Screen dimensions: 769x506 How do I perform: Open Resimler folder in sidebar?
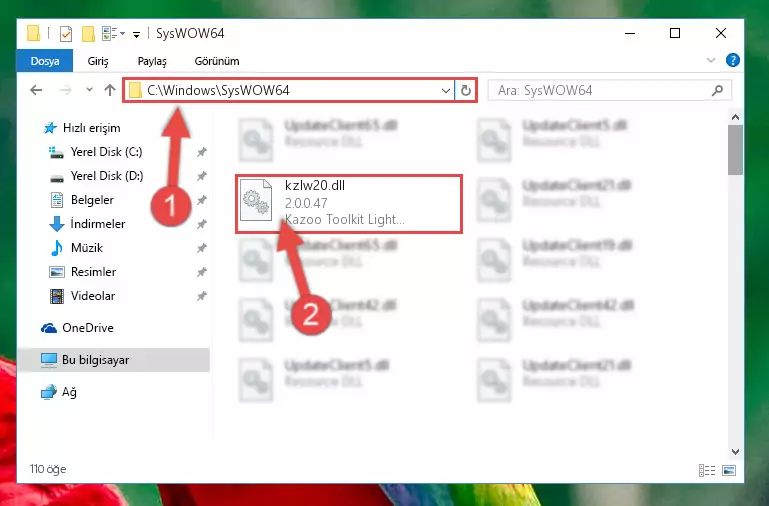pos(93,272)
